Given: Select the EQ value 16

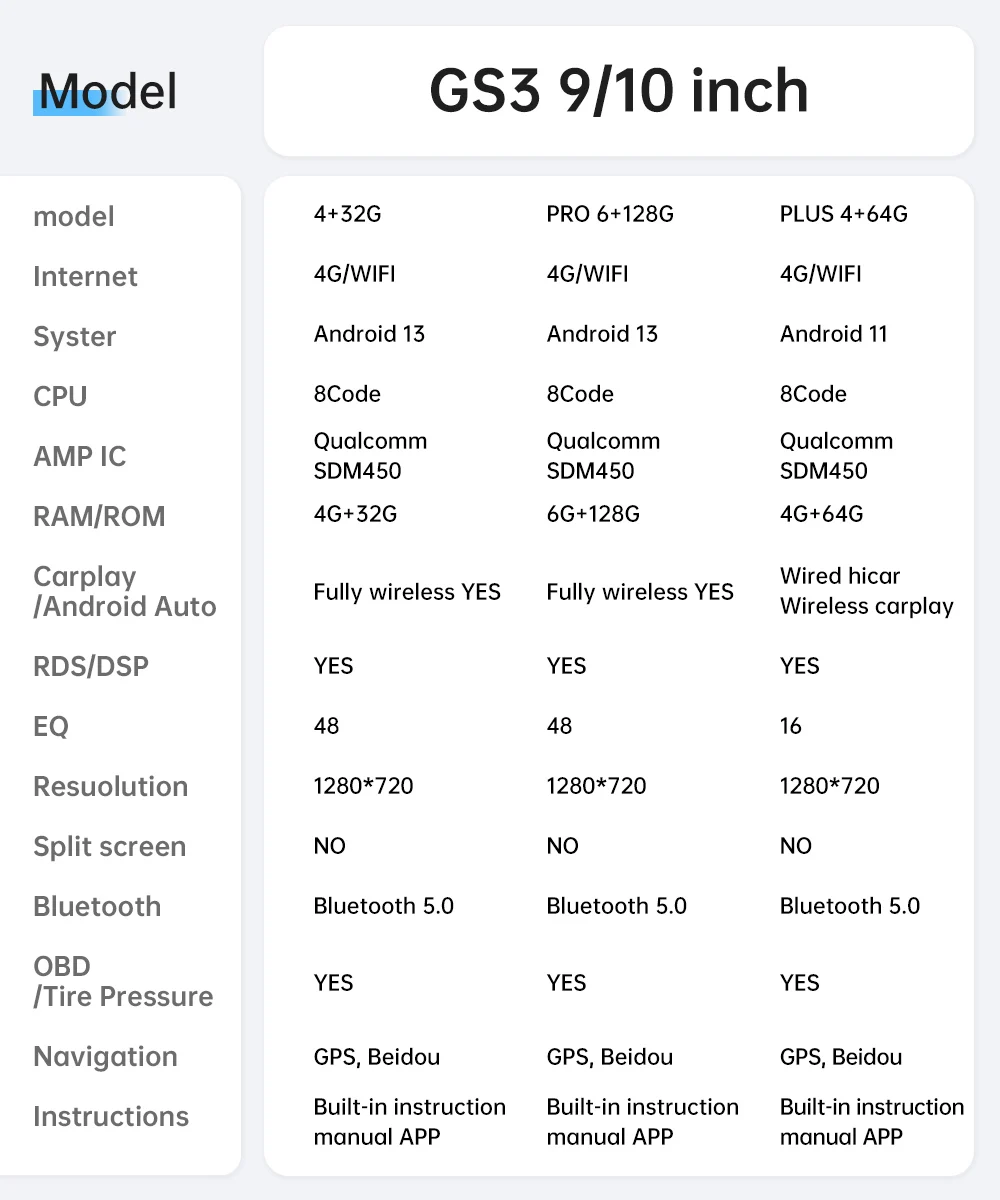Looking at the screenshot, I should (791, 726).
